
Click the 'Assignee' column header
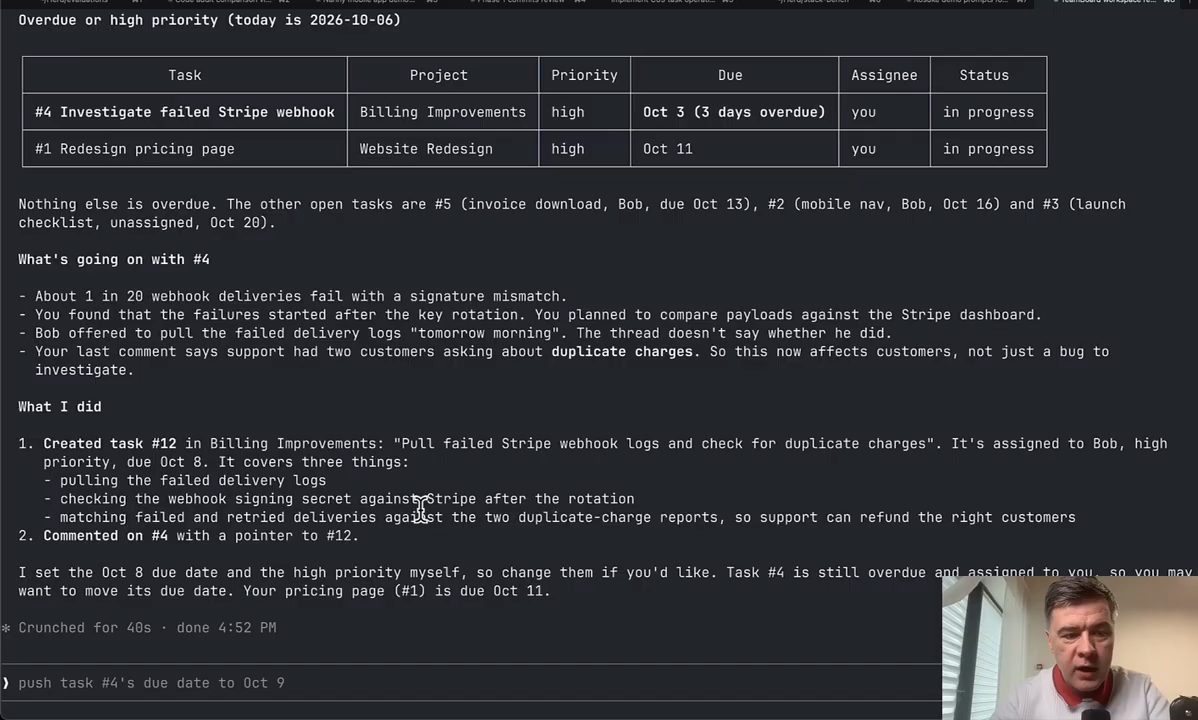pos(884,75)
